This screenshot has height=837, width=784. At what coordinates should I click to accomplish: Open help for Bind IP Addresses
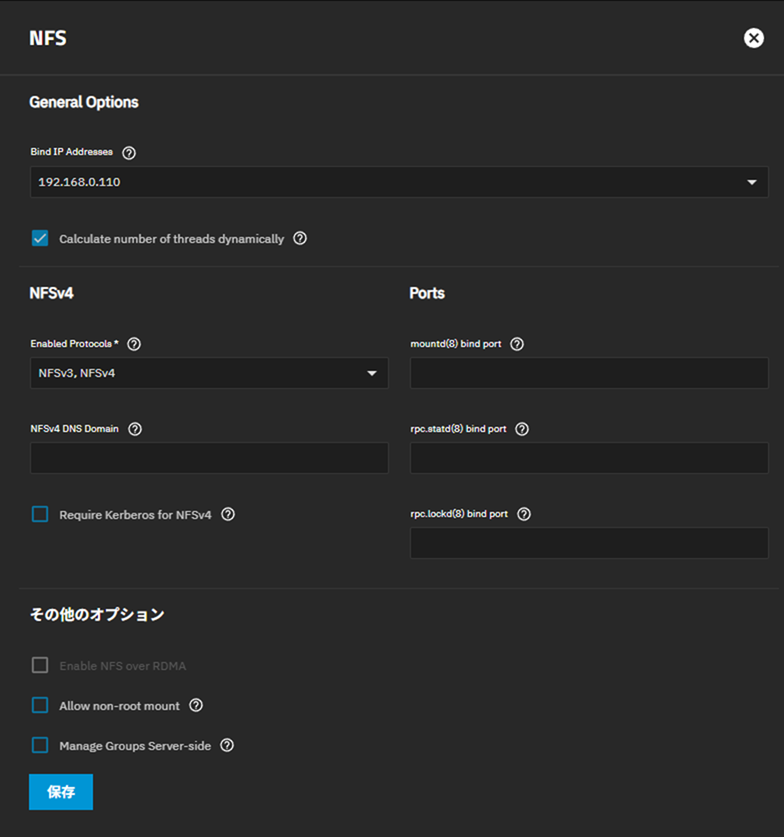click(x=129, y=153)
